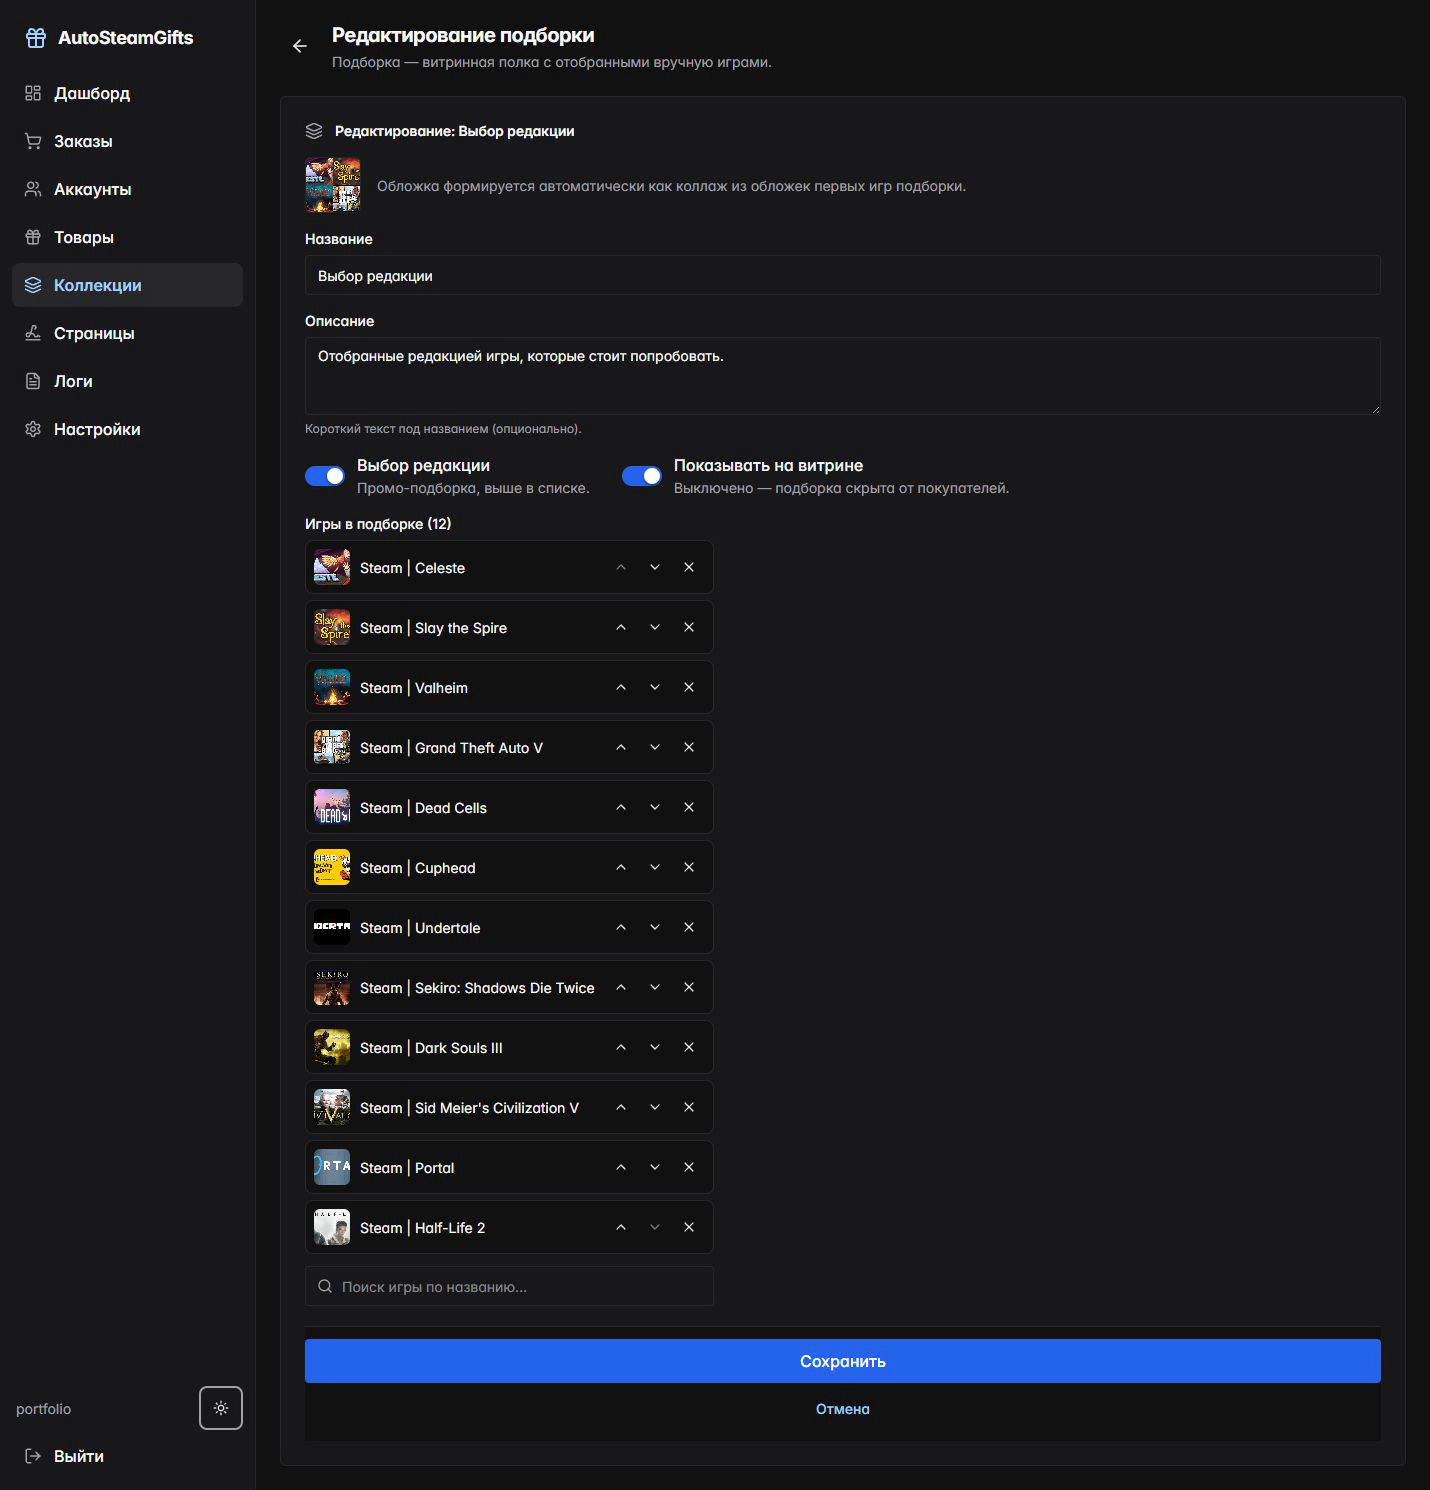Remove Half-Life 2 from the collection
The width and height of the screenshot is (1430, 1490).
click(689, 1227)
